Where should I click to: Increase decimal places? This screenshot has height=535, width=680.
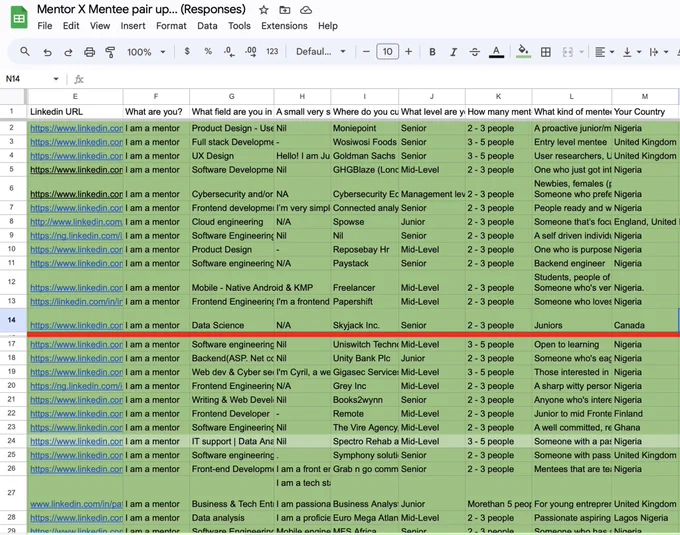pyautogui.click(x=251, y=52)
